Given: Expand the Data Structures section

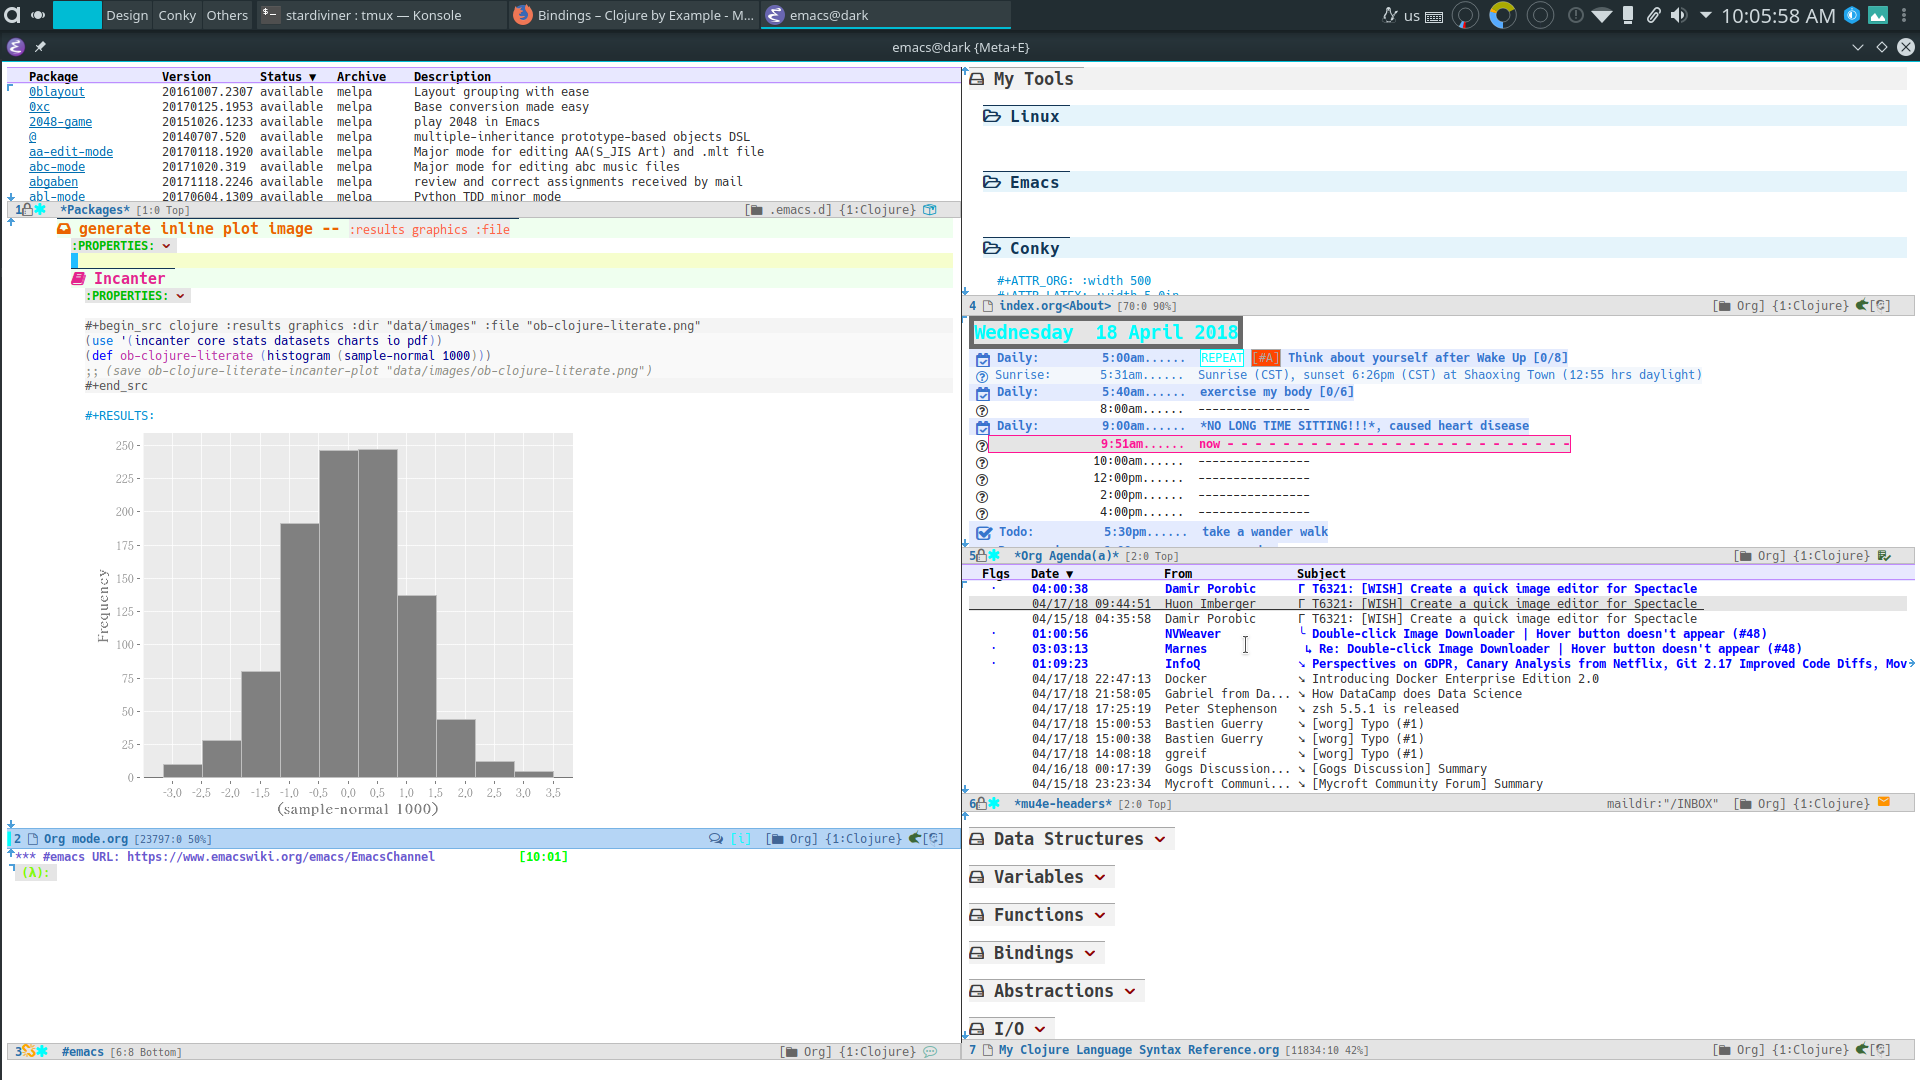Looking at the screenshot, I should point(1160,839).
